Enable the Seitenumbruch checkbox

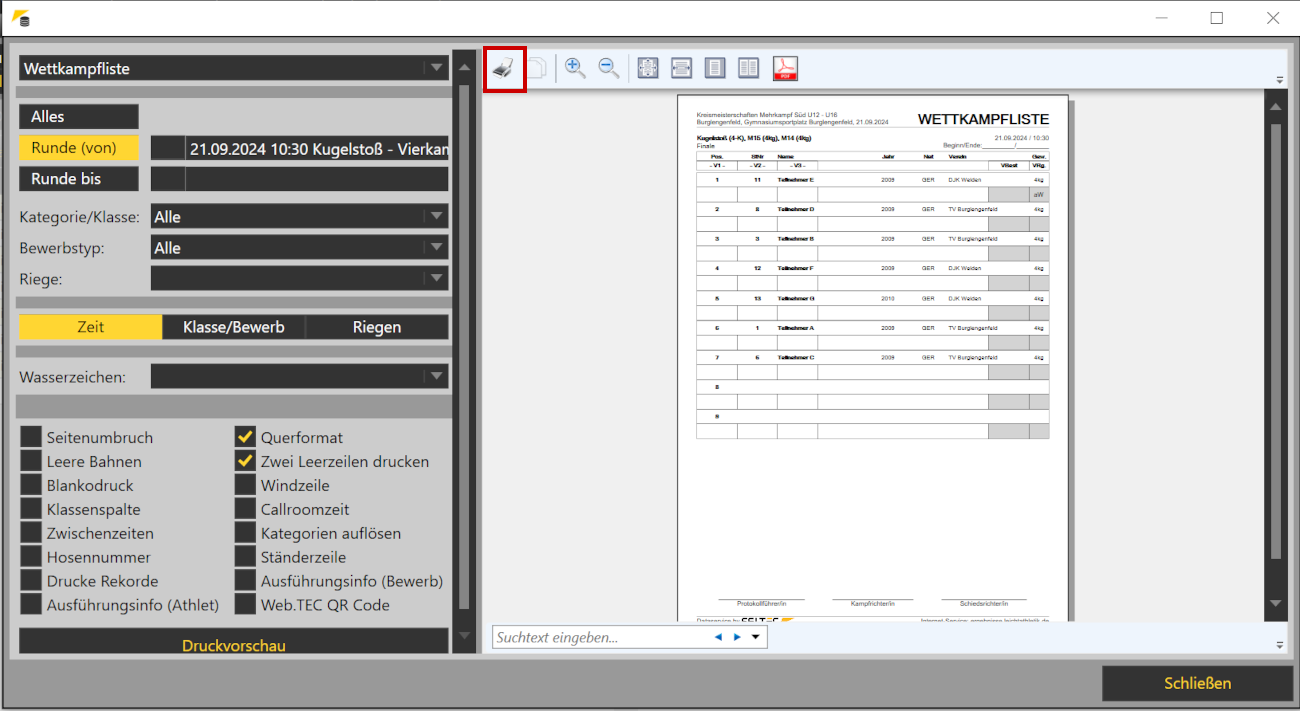tap(31, 437)
